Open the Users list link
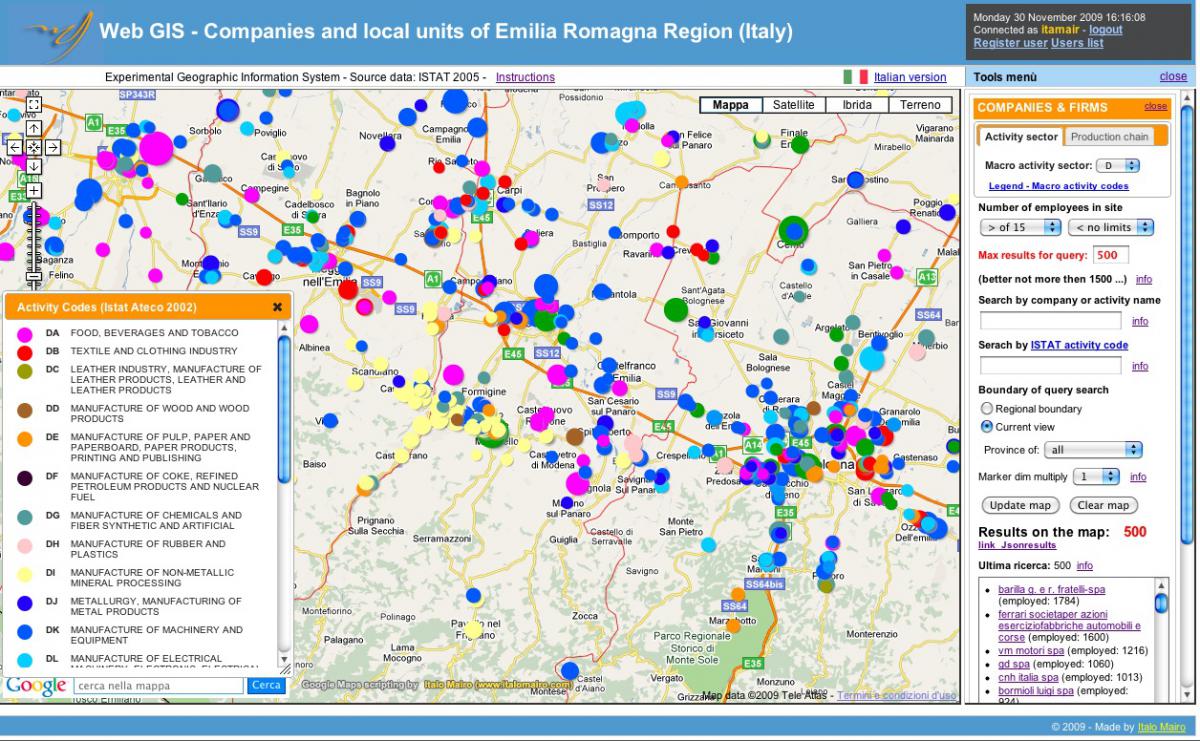This screenshot has width=1200, height=741. (x=1077, y=43)
